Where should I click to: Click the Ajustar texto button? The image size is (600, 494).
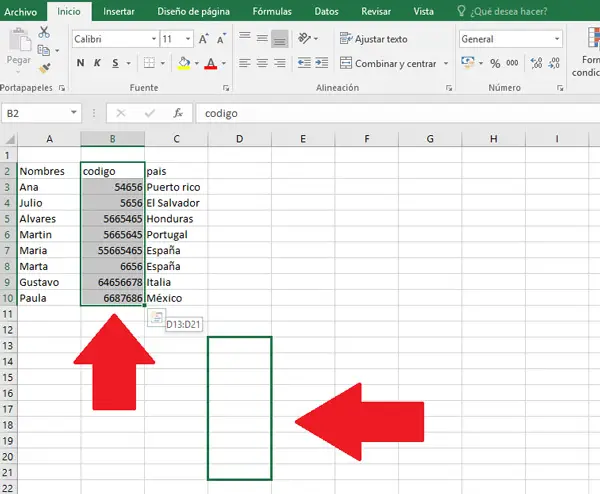373,39
